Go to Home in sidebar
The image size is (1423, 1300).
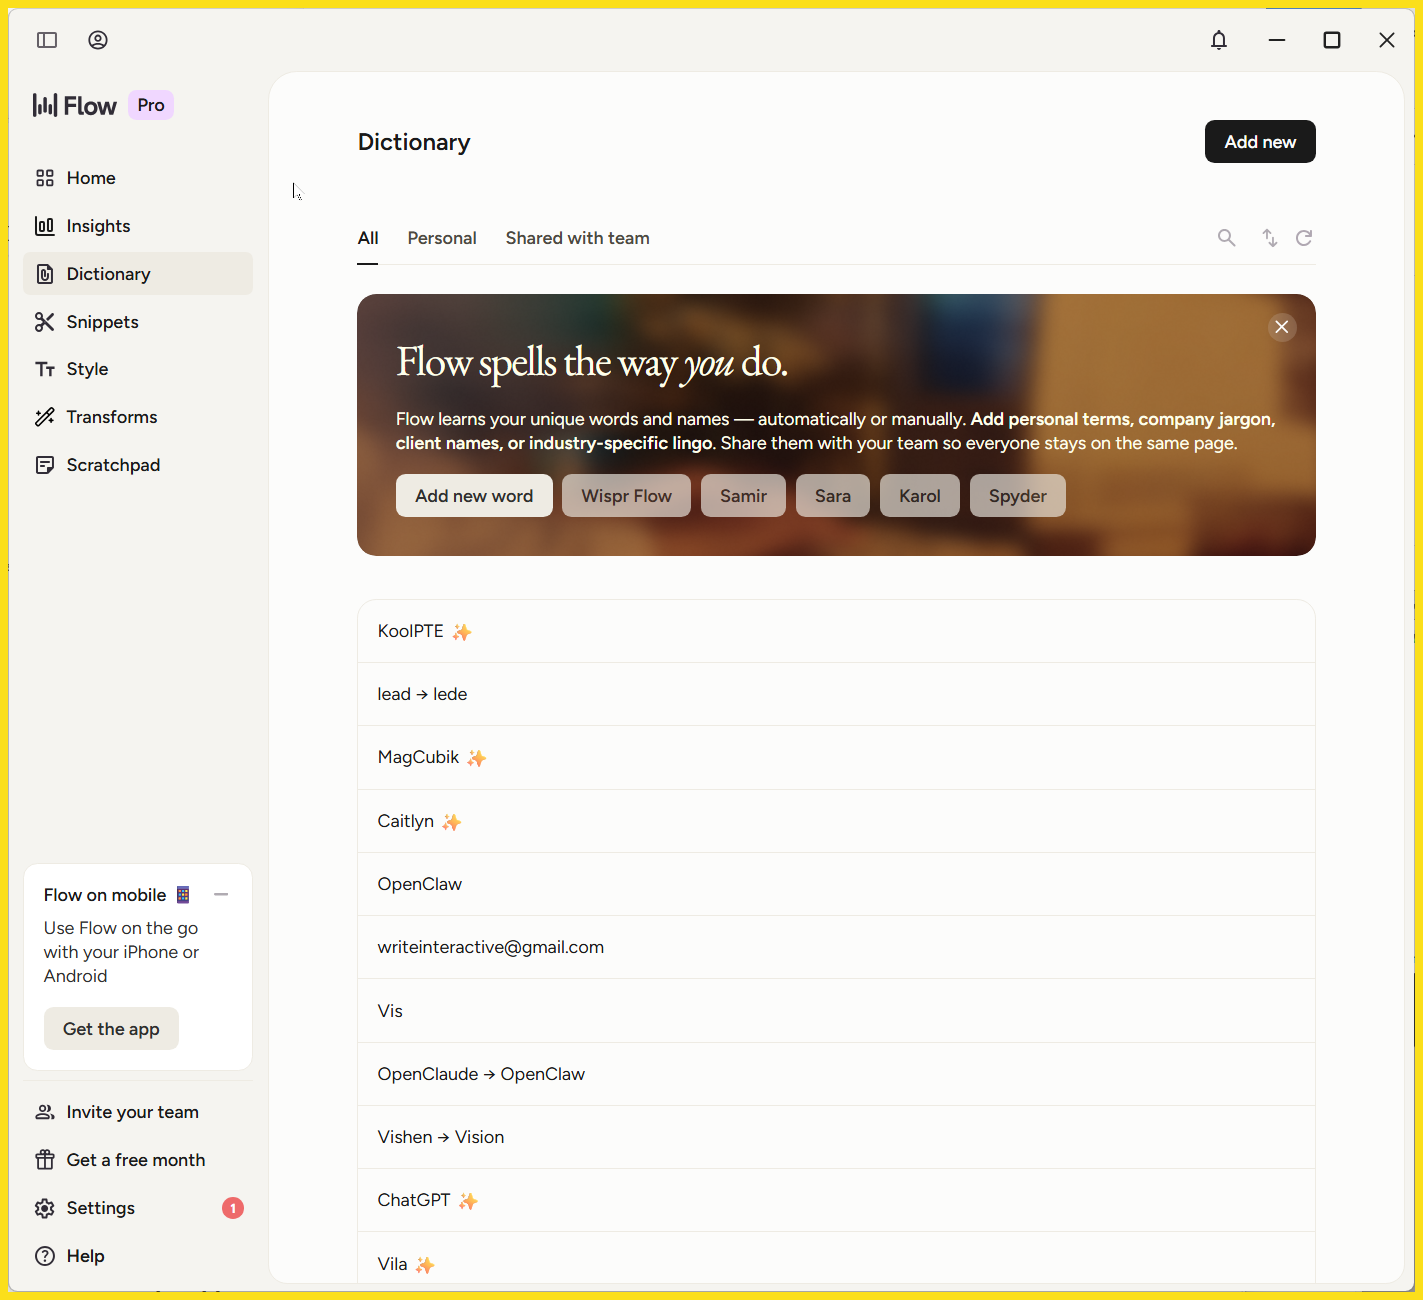[138, 178]
